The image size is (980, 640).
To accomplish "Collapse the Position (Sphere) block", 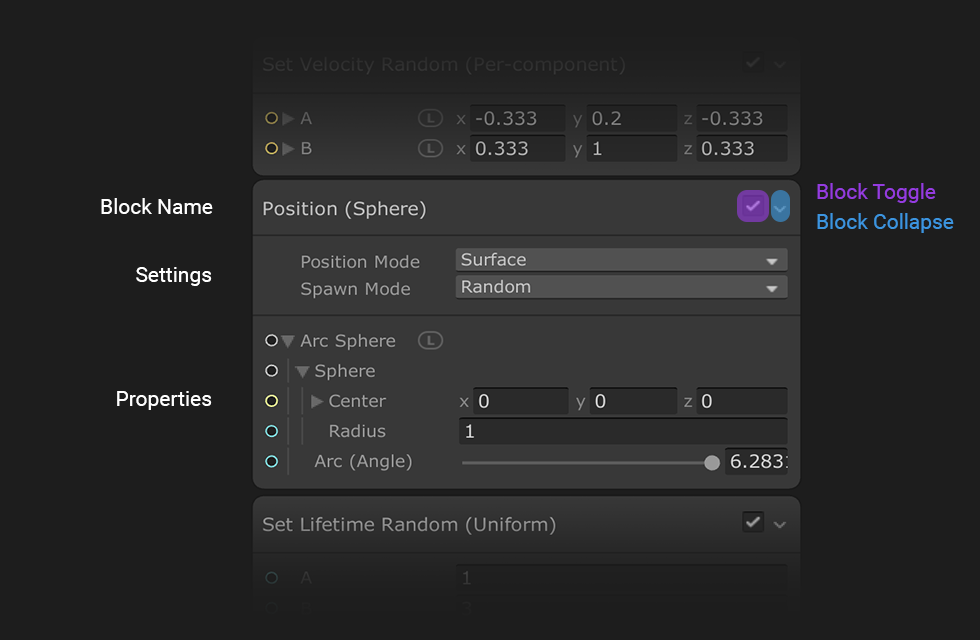I will click(780, 207).
